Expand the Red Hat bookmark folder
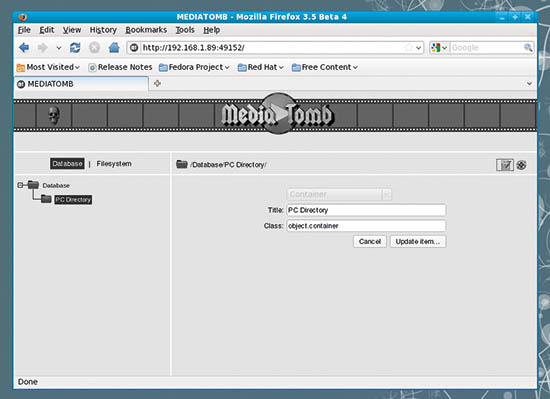Image resolution: width=550 pixels, height=399 pixels. click(x=260, y=67)
